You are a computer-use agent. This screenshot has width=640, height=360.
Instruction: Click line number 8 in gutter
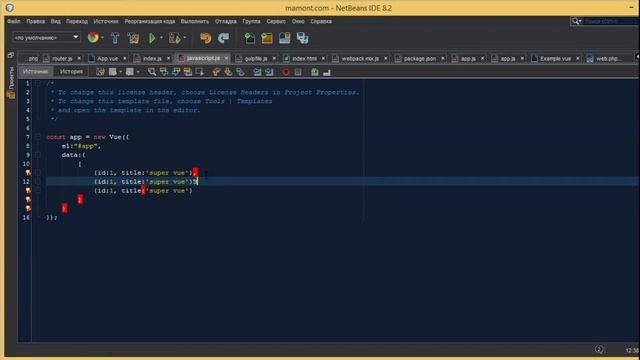[28, 146]
